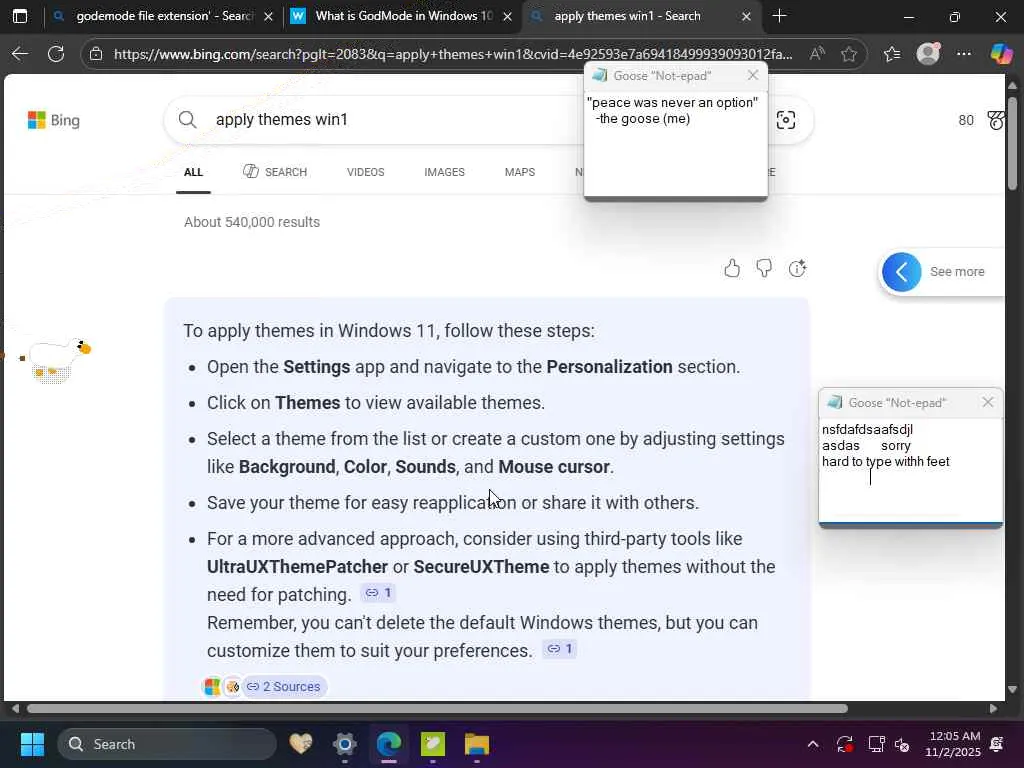The height and width of the screenshot is (768, 1024).
Task: Open Microsoft Rewards medal icon
Action: tap(995, 120)
